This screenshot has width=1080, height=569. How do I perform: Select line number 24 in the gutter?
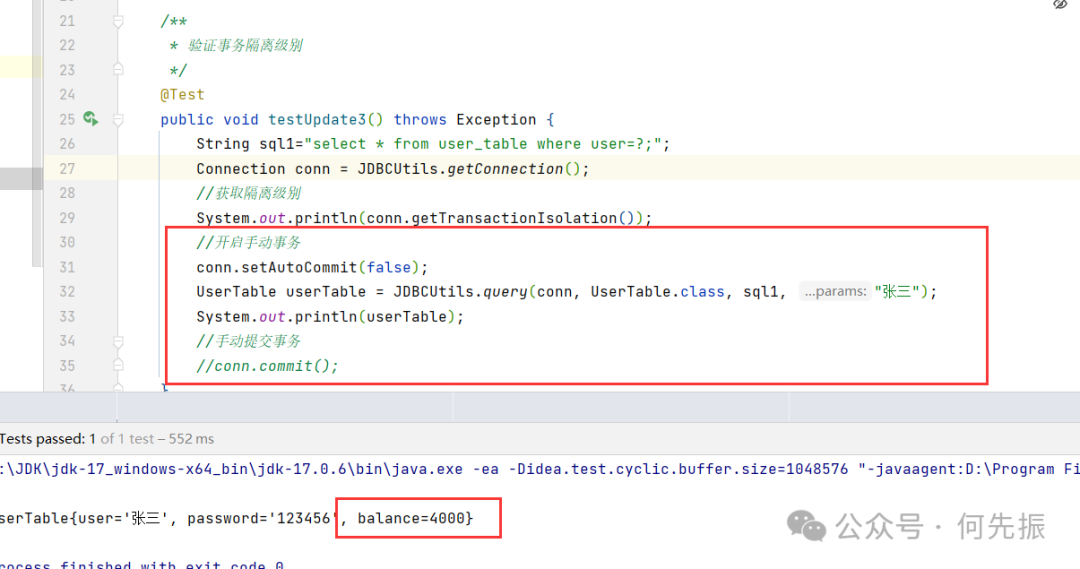point(67,94)
